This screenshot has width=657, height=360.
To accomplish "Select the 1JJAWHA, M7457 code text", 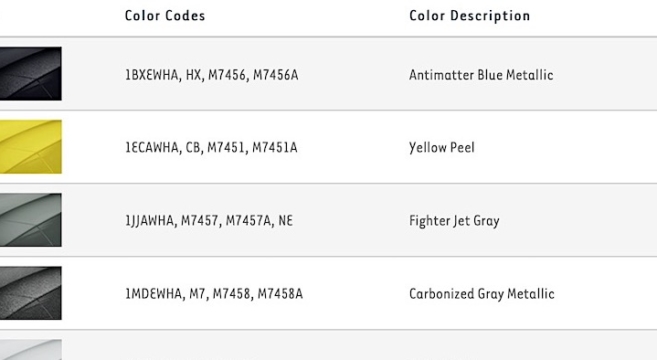I will click(x=172, y=221).
